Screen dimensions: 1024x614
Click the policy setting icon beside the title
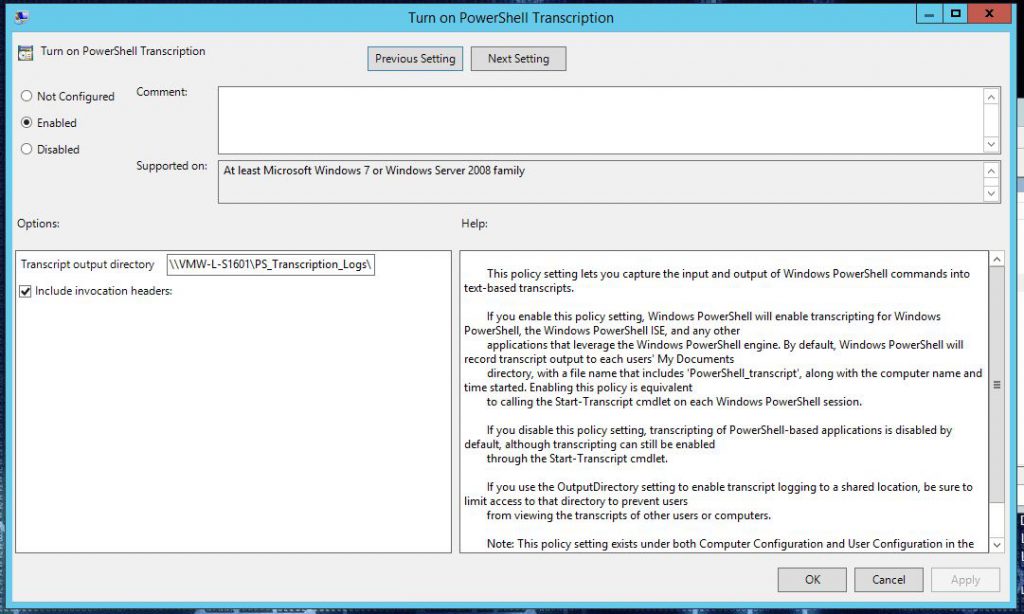pos(24,50)
